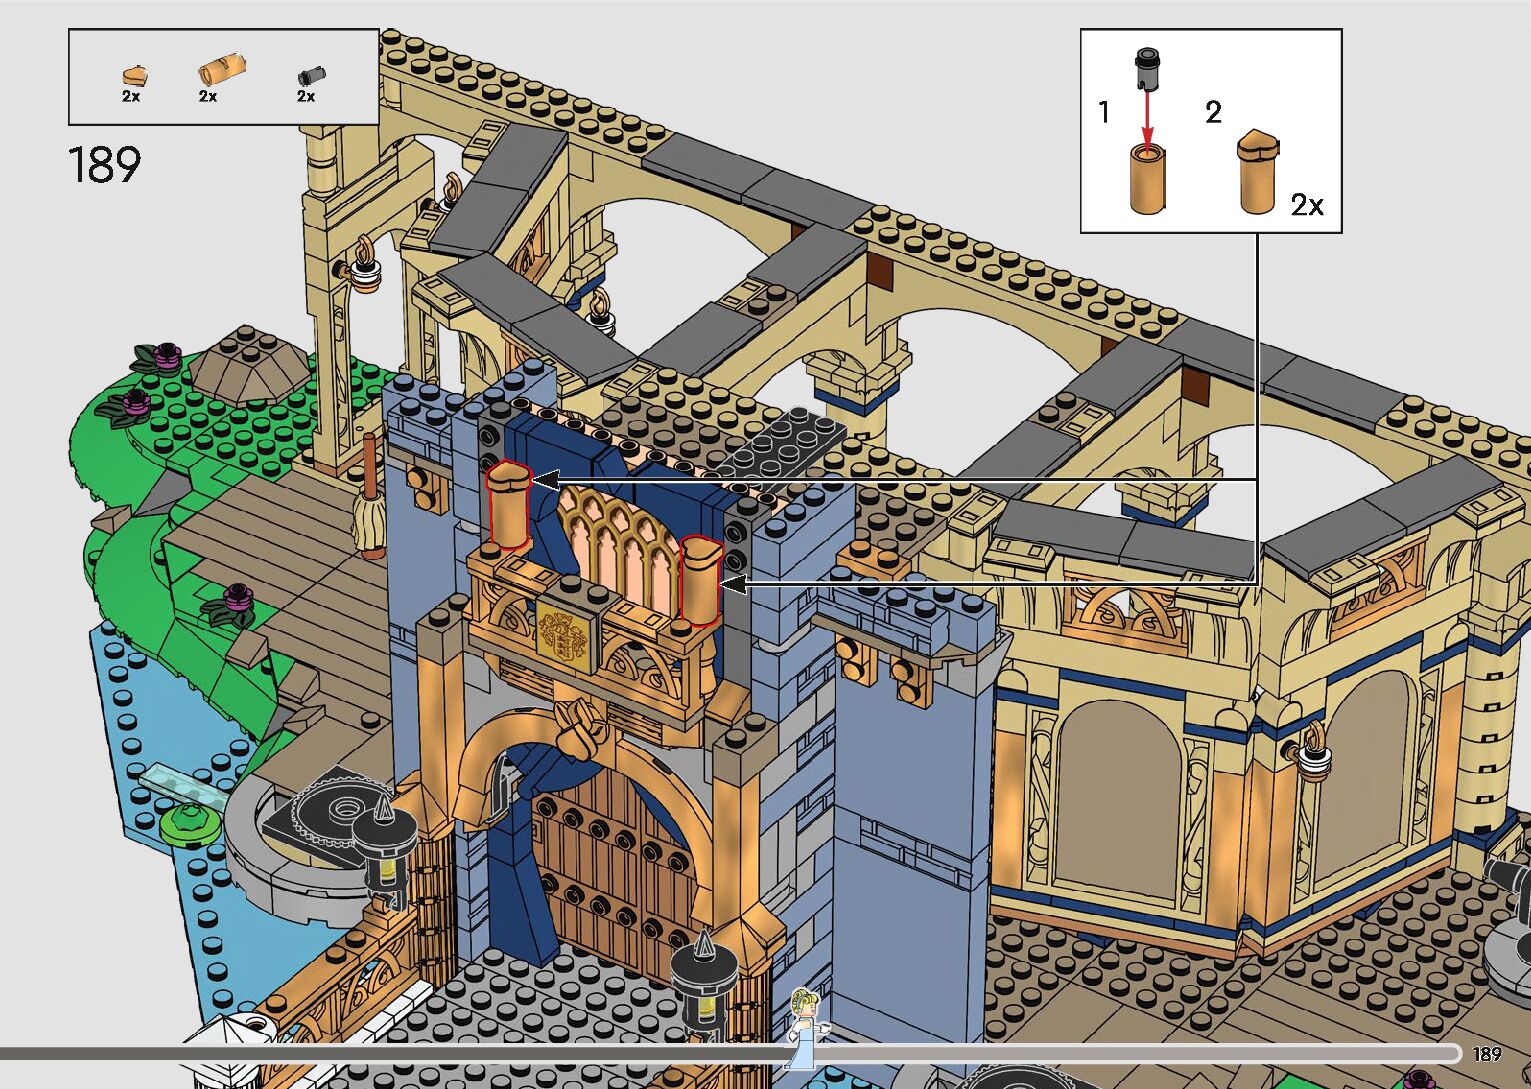Image resolution: width=1531 pixels, height=1089 pixels.
Task: Click the golden crest shield on the balcony
Action: click(565, 634)
